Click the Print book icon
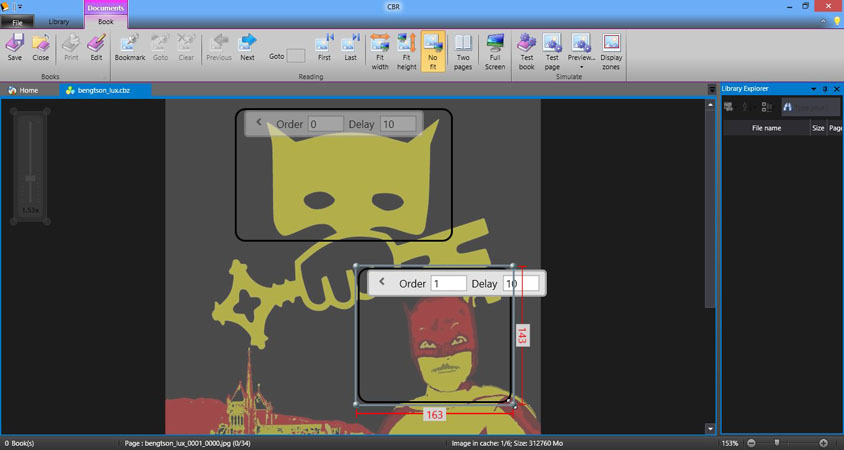Image resolution: width=844 pixels, height=450 pixels. point(71,47)
